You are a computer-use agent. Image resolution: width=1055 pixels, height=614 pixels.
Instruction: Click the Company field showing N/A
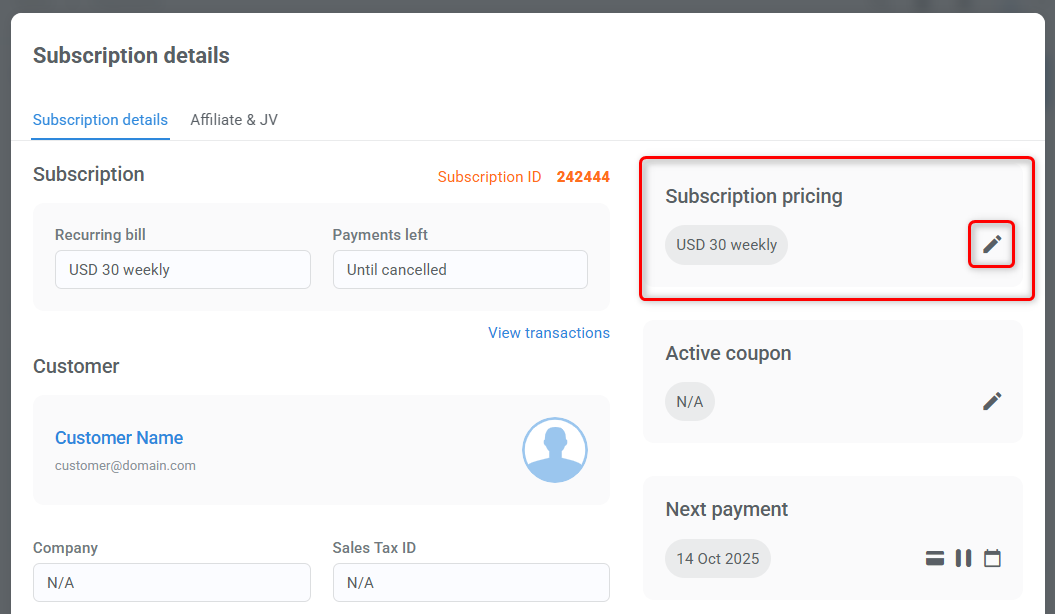[171, 582]
